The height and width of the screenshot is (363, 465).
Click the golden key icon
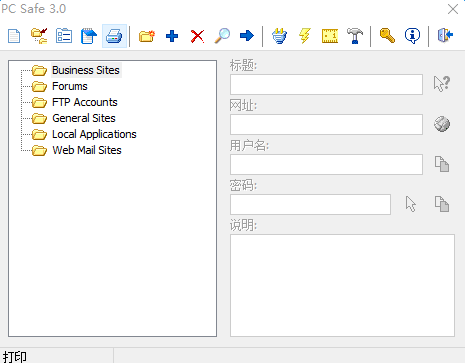point(387,35)
